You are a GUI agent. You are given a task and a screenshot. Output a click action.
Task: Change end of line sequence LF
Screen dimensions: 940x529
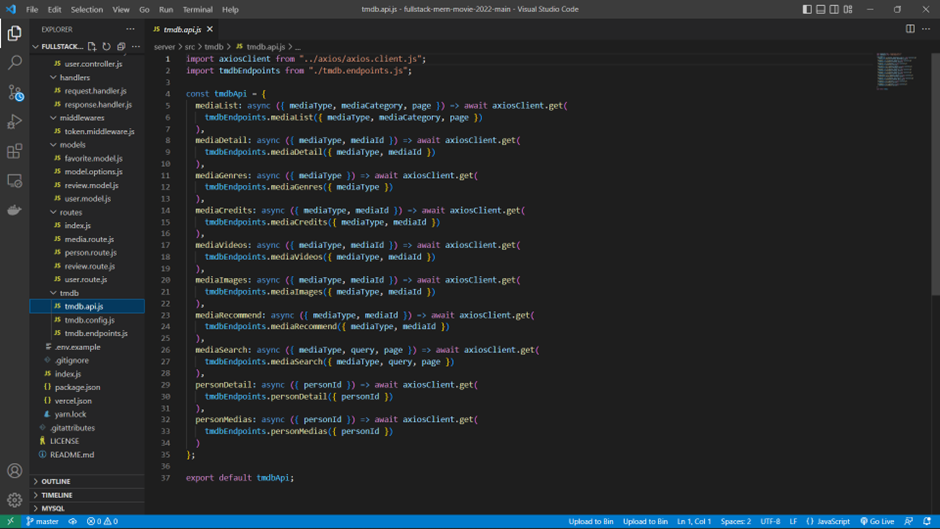coord(793,521)
